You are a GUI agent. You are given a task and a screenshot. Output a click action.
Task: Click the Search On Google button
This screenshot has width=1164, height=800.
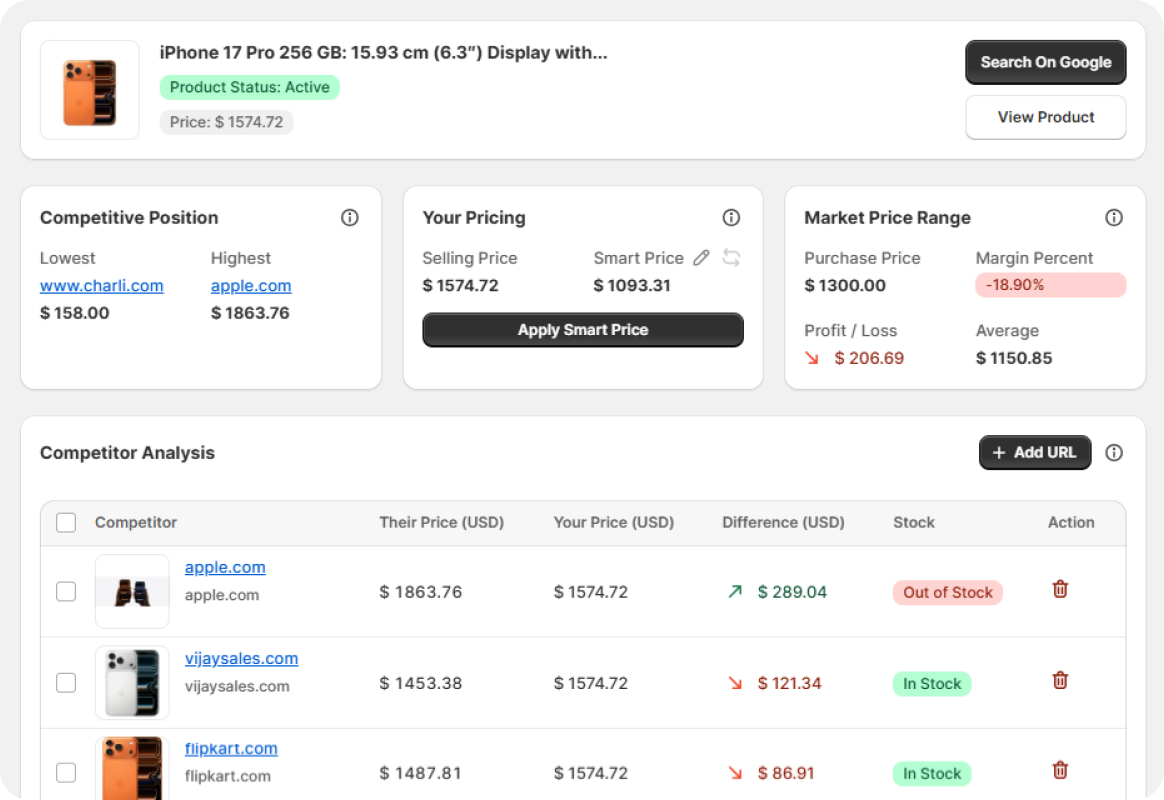point(1045,62)
